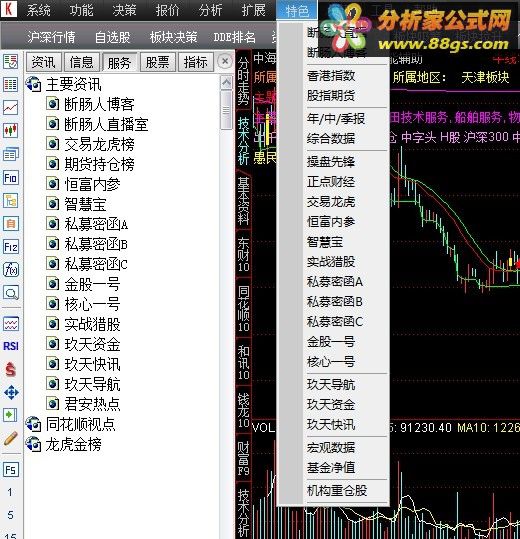Close the side panel with the X button

[225, 62]
